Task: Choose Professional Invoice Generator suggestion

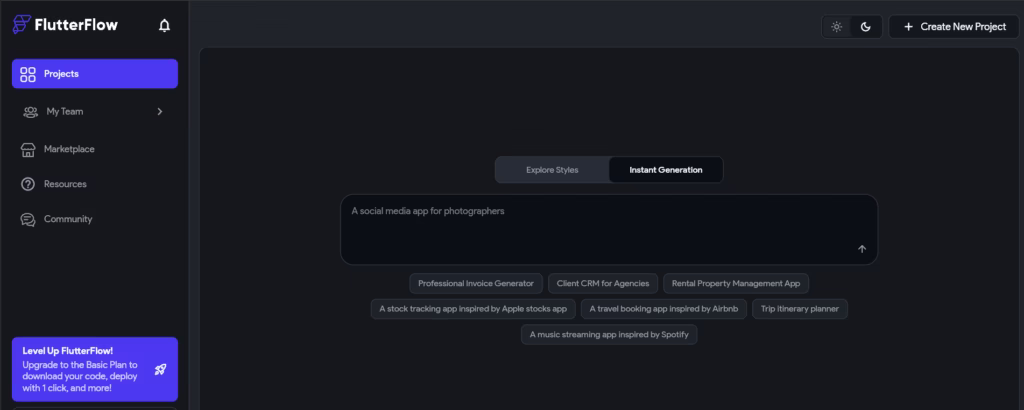Action: click(x=476, y=283)
